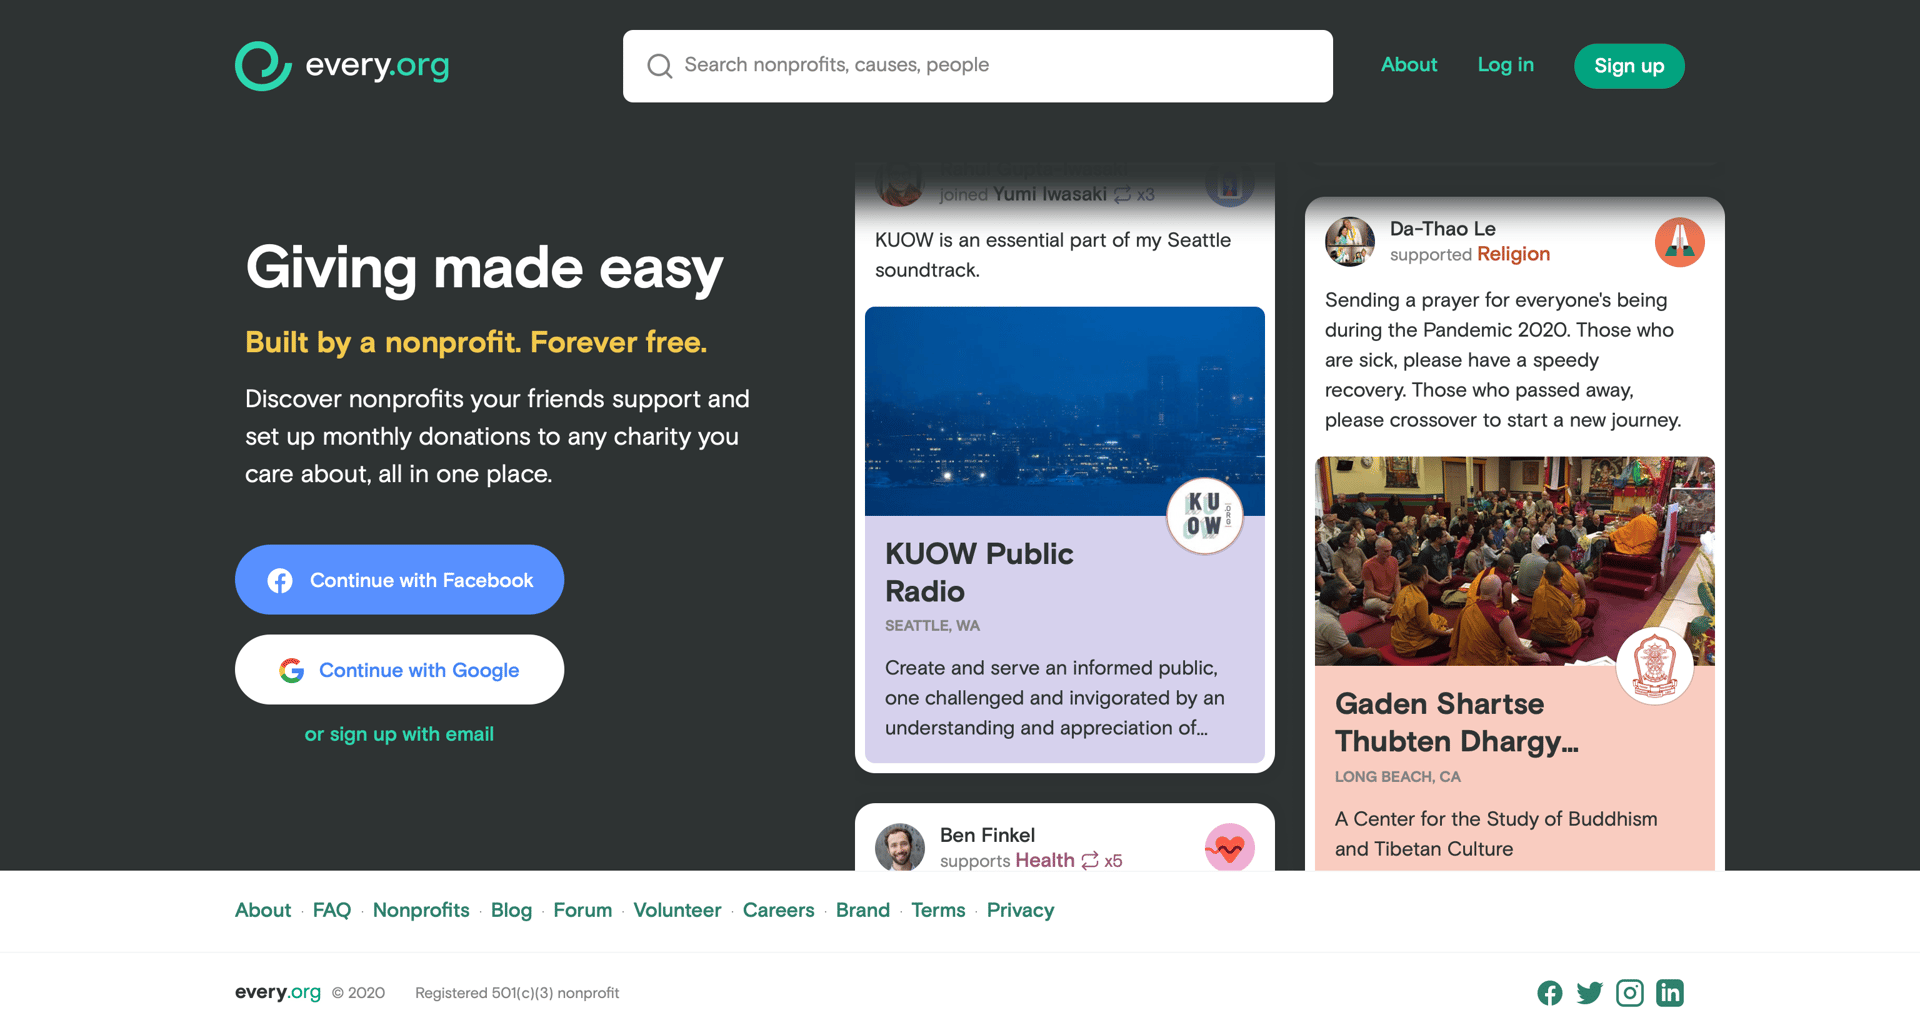Open LinkedIn page from footer icon
The image size is (1920, 1033).
click(x=1669, y=993)
